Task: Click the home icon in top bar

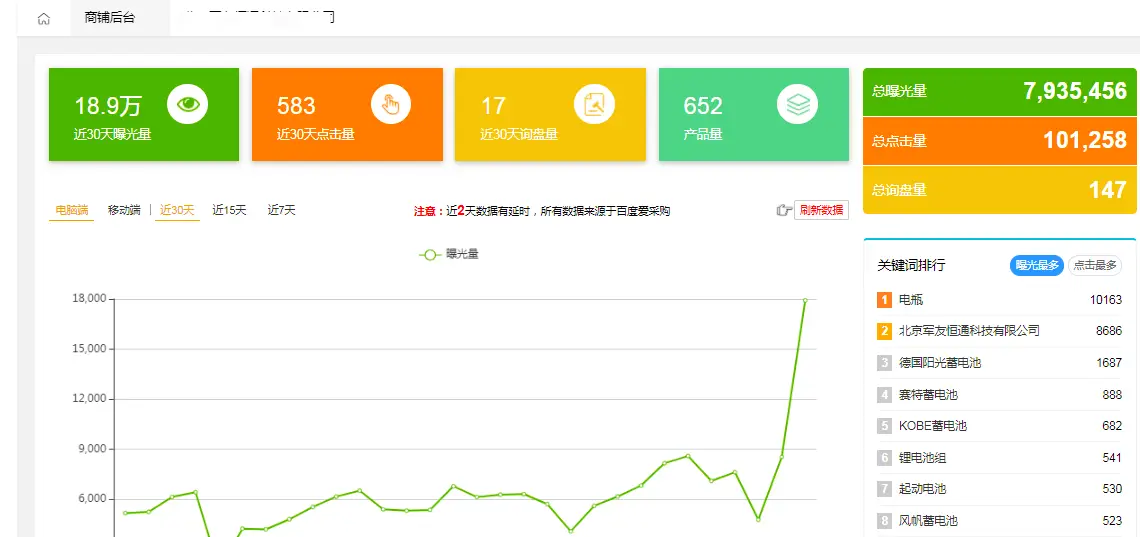Action: pos(44,19)
